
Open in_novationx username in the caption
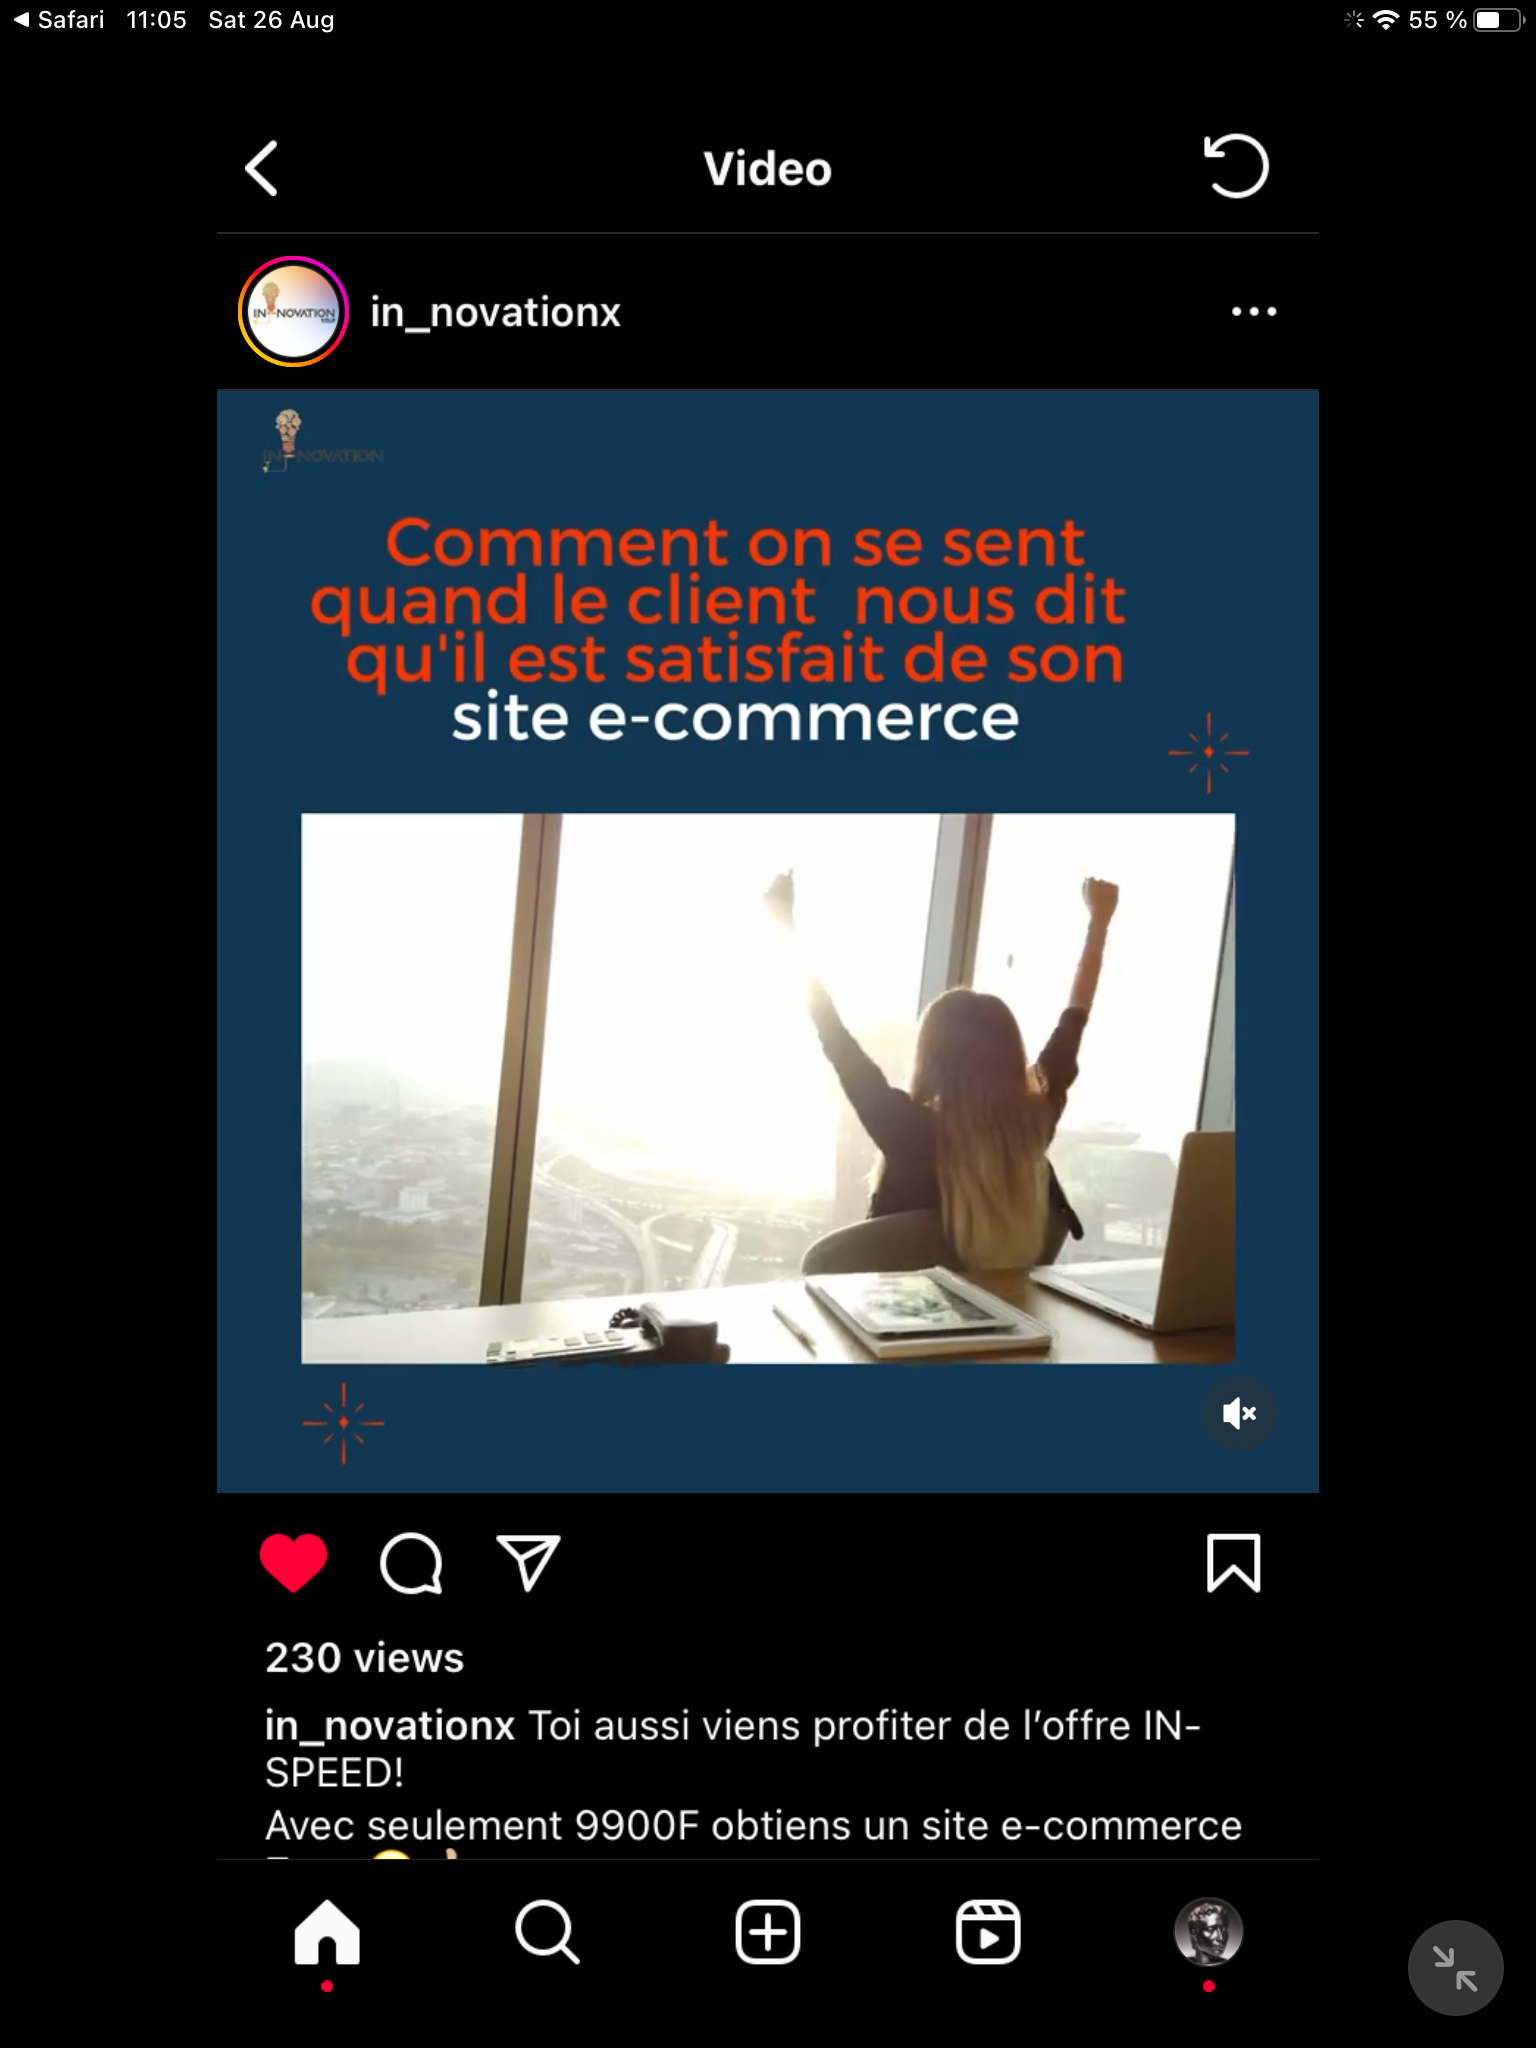[x=389, y=1726]
